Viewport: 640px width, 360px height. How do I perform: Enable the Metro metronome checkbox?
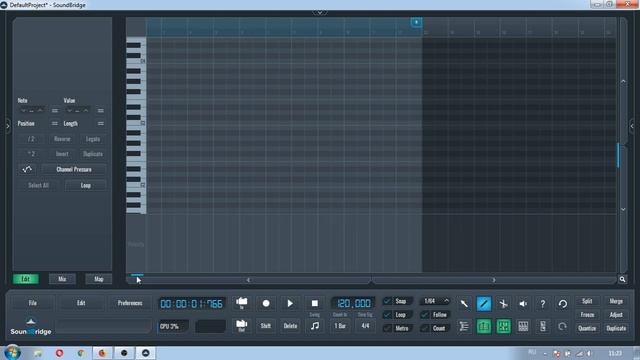point(387,328)
